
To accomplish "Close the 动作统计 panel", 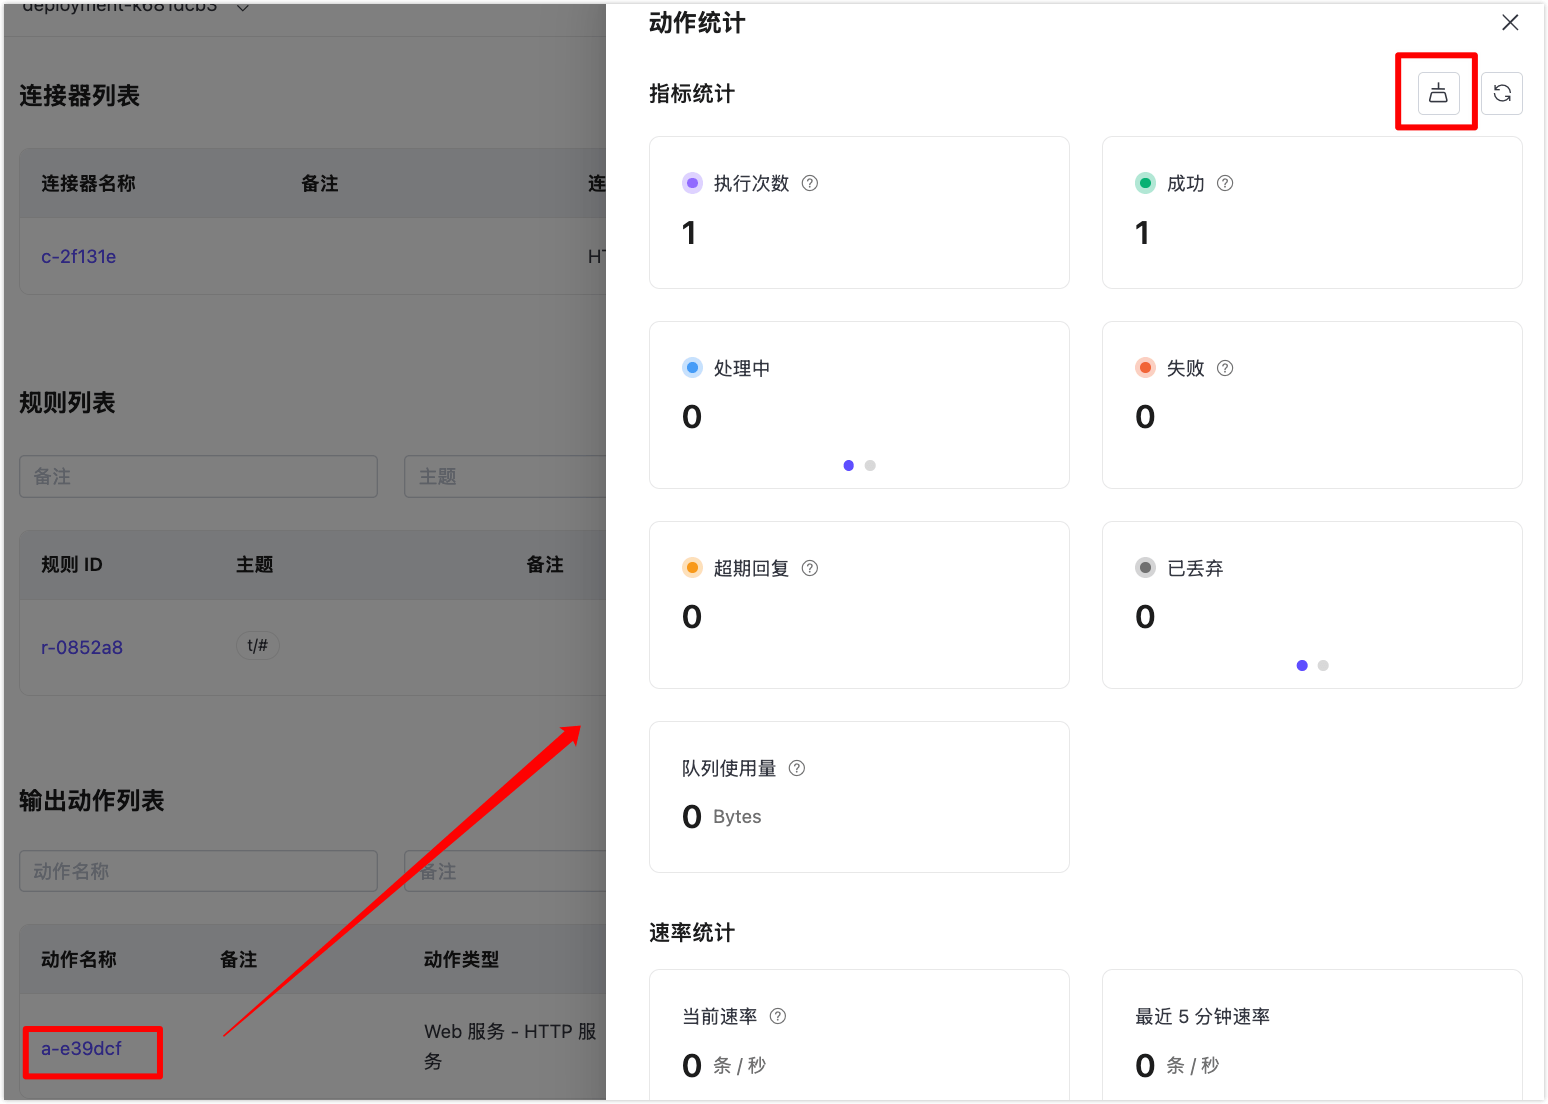I will click(x=1510, y=23).
